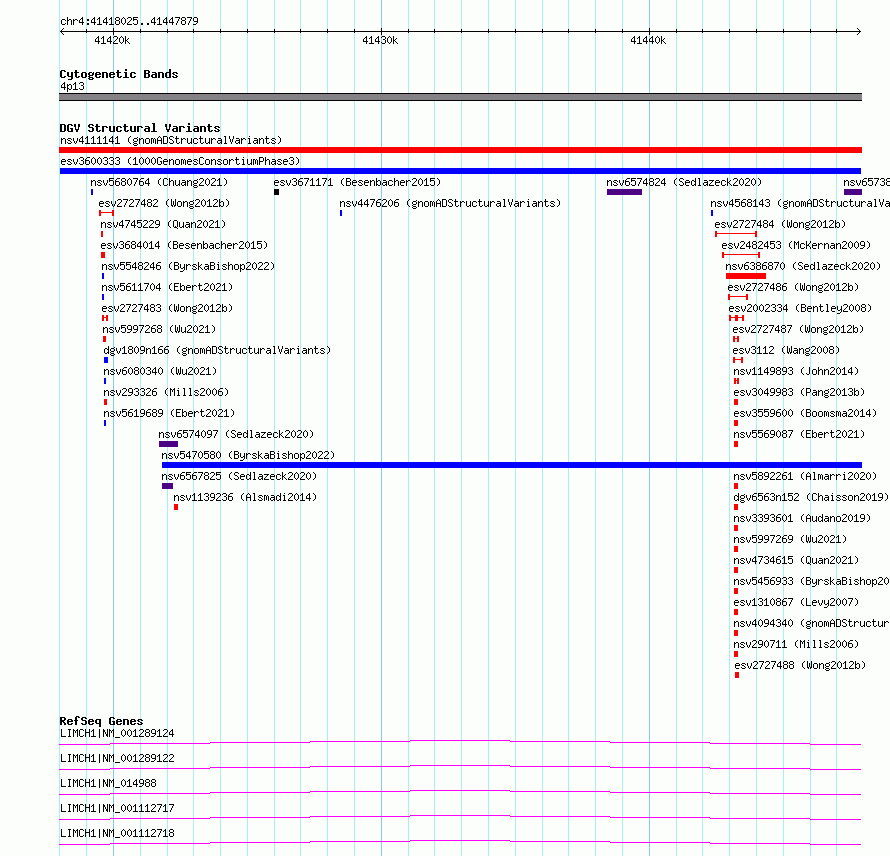
Task: Click the 41420k ruler tick label
Action: pyautogui.click(x=112, y=40)
